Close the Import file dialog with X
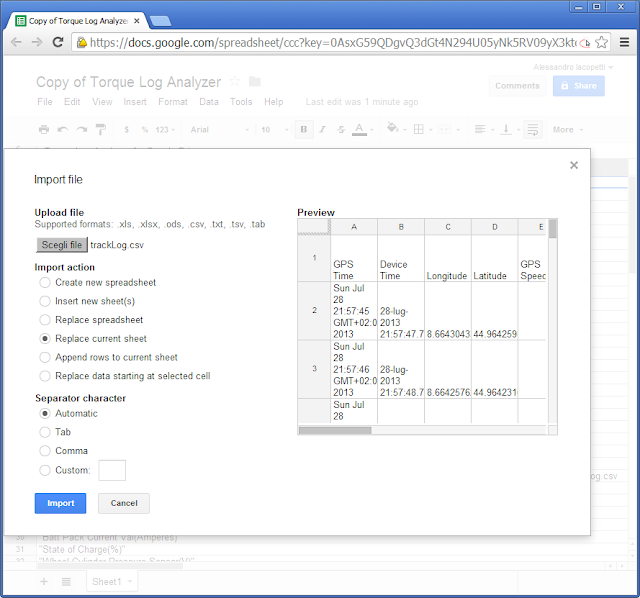Viewport: 640px width, 598px height. (574, 165)
